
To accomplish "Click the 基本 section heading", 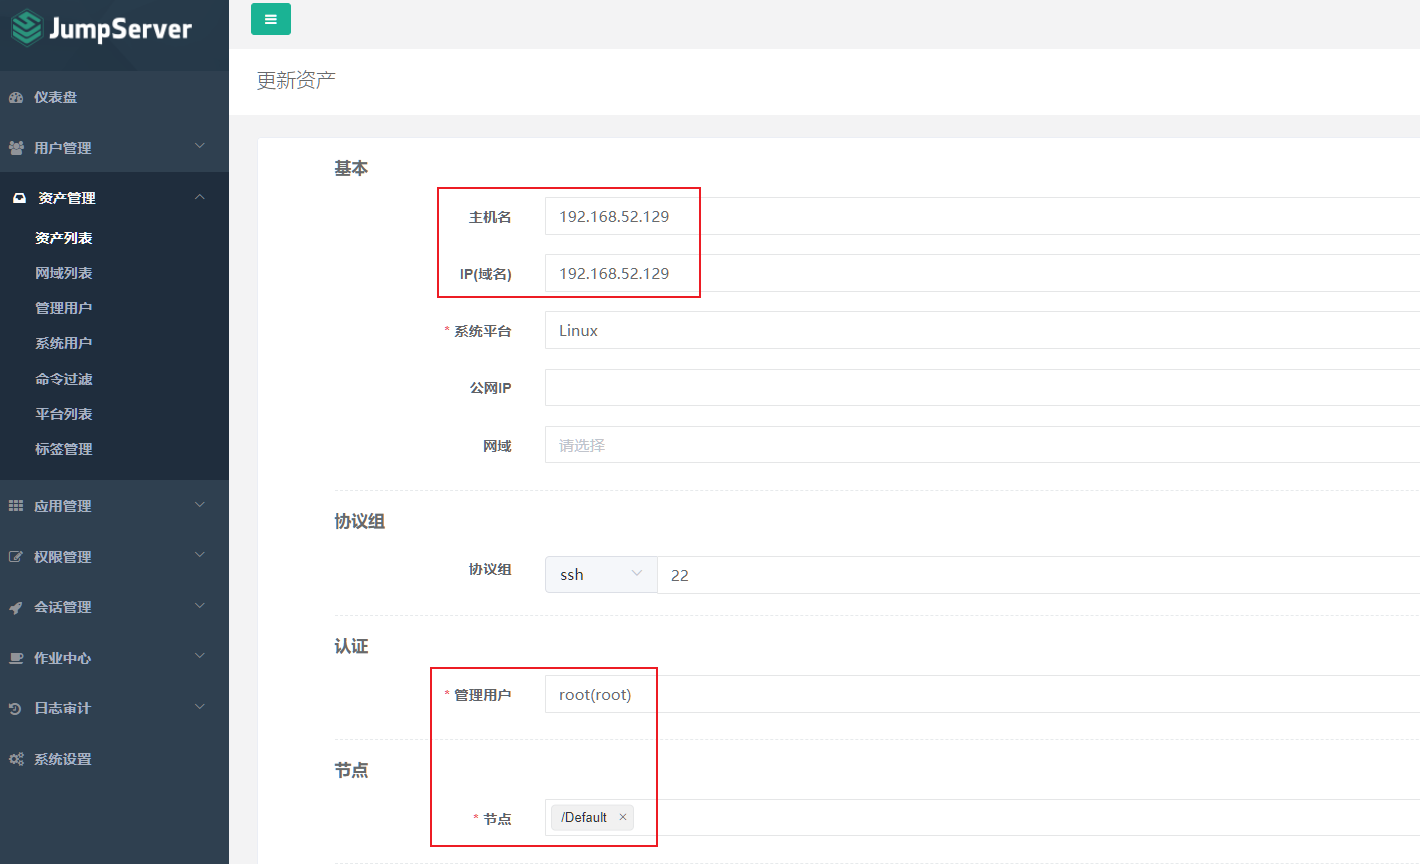I will pyautogui.click(x=351, y=168).
